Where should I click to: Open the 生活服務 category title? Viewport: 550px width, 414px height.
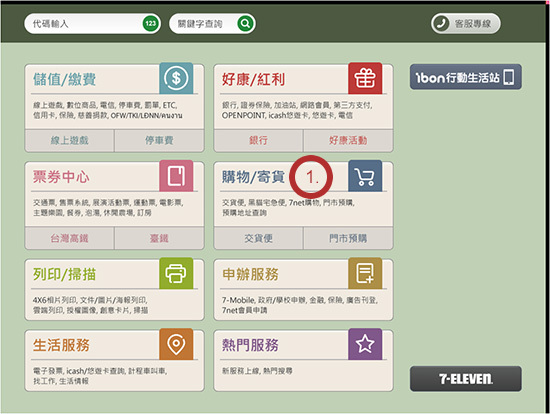tap(61, 345)
